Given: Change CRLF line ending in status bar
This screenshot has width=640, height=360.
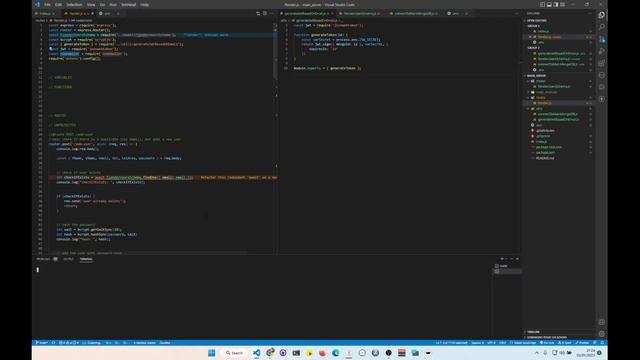Looking at the screenshot, I should pyautogui.click(x=502, y=342).
